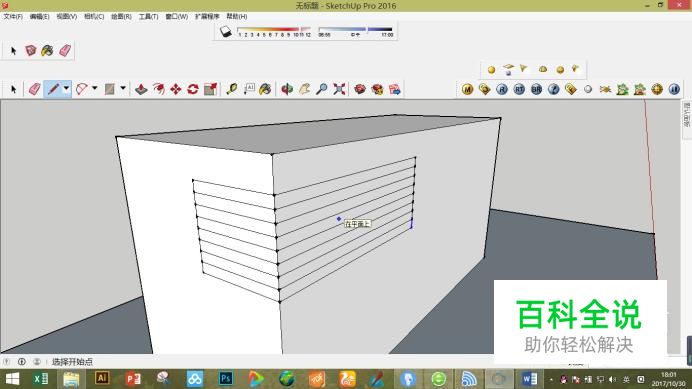Expand the Arc tool dropdown arrow

tap(94, 89)
